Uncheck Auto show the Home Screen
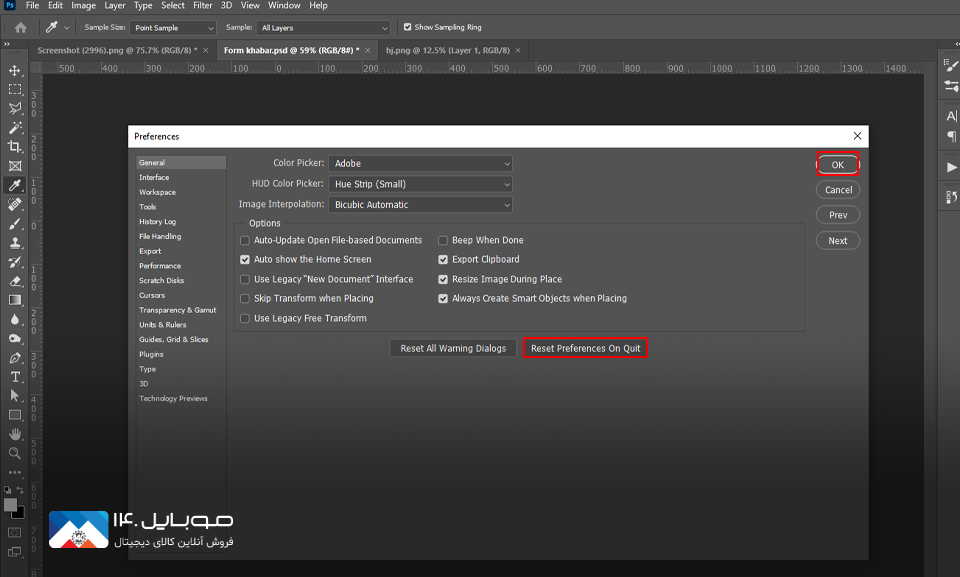 coord(245,260)
